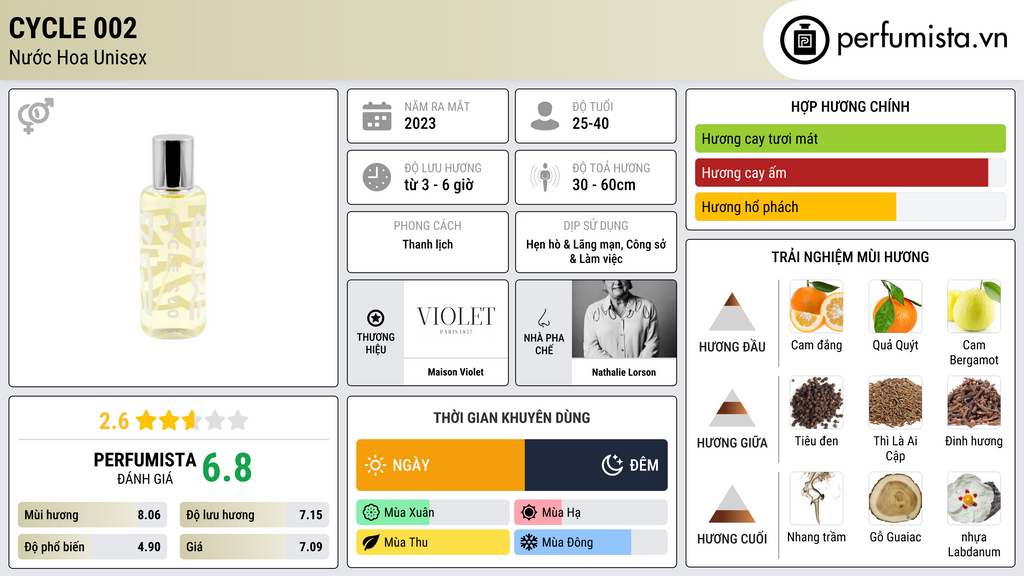The width and height of the screenshot is (1024, 576).
Task: Click the CYCLE 002 title
Action: tap(73, 28)
